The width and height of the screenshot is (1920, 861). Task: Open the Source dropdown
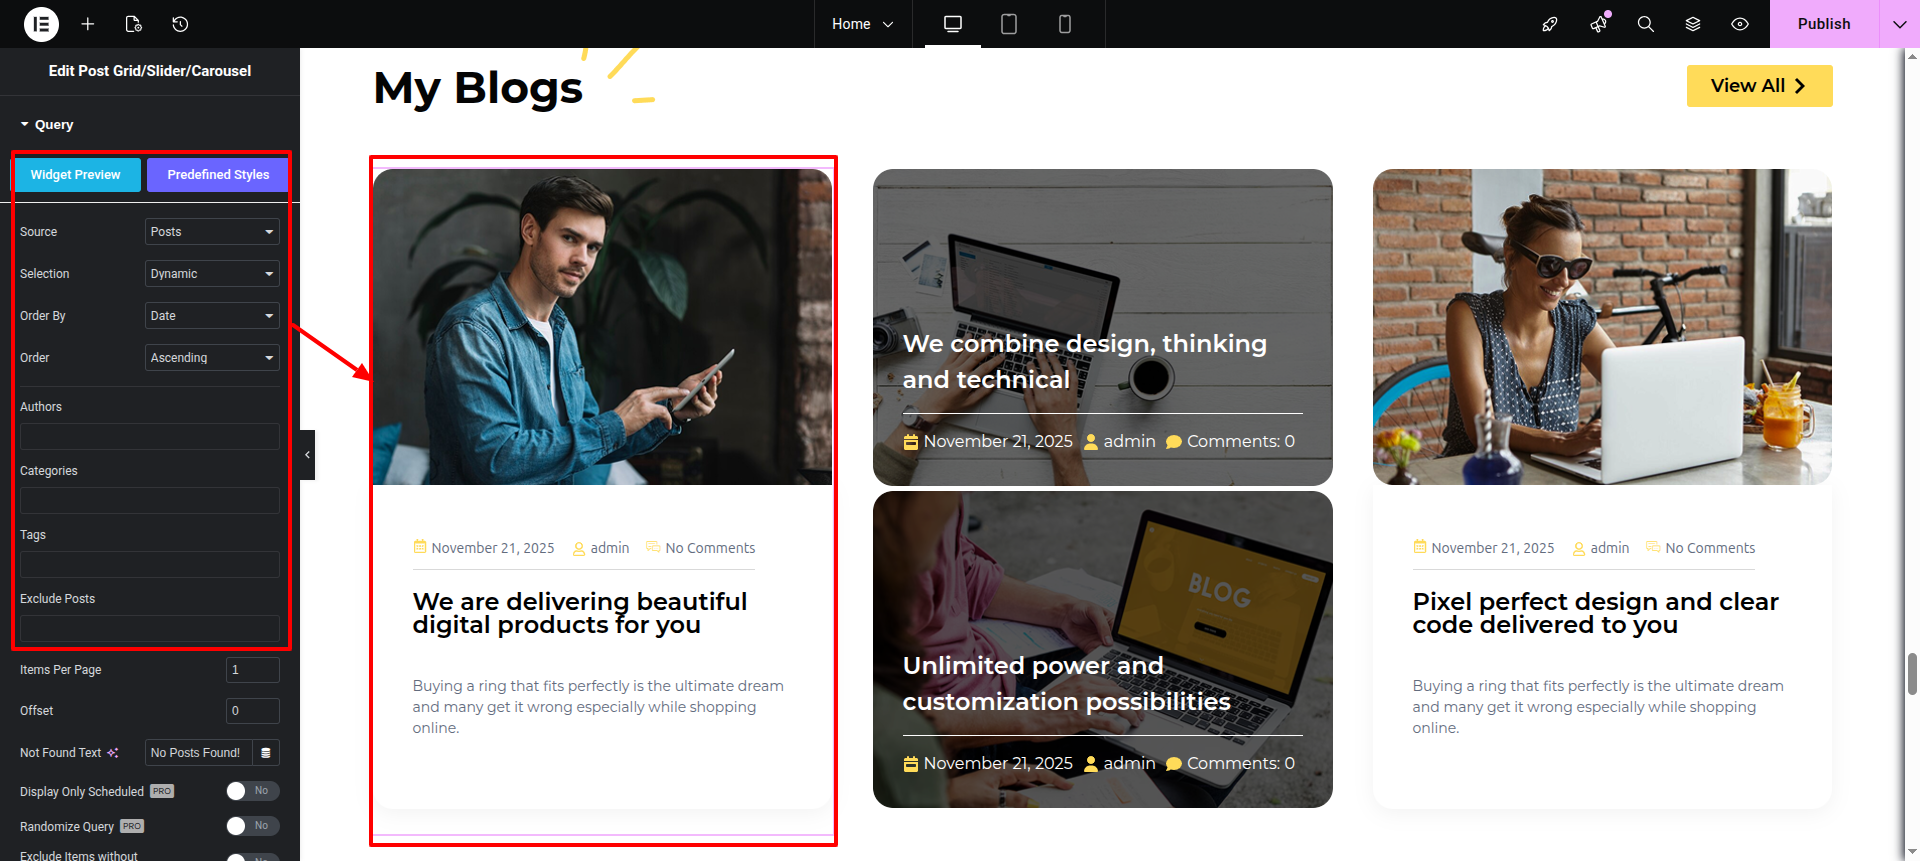(212, 232)
